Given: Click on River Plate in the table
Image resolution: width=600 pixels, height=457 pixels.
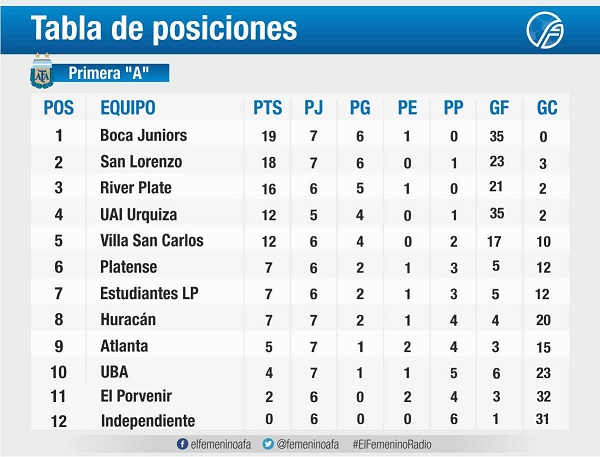Looking at the screenshot, I should pos(136,187).
